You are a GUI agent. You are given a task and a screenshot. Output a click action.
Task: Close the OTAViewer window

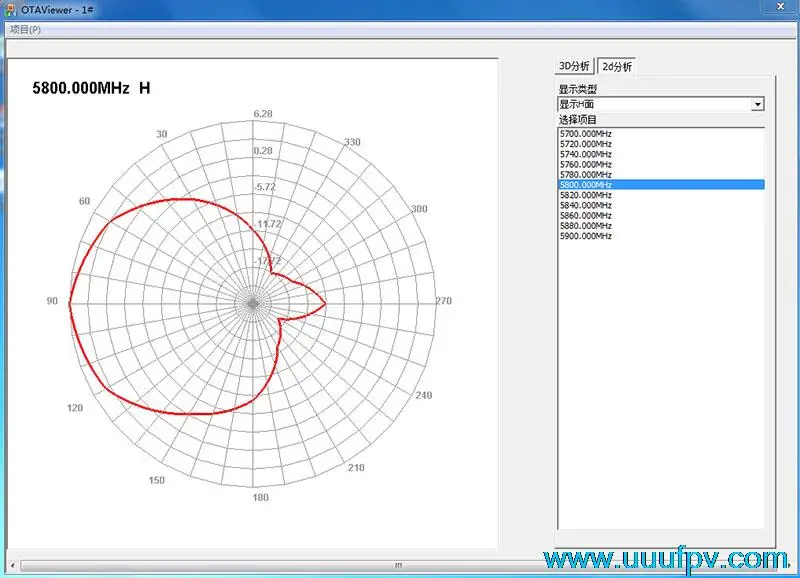779,8
